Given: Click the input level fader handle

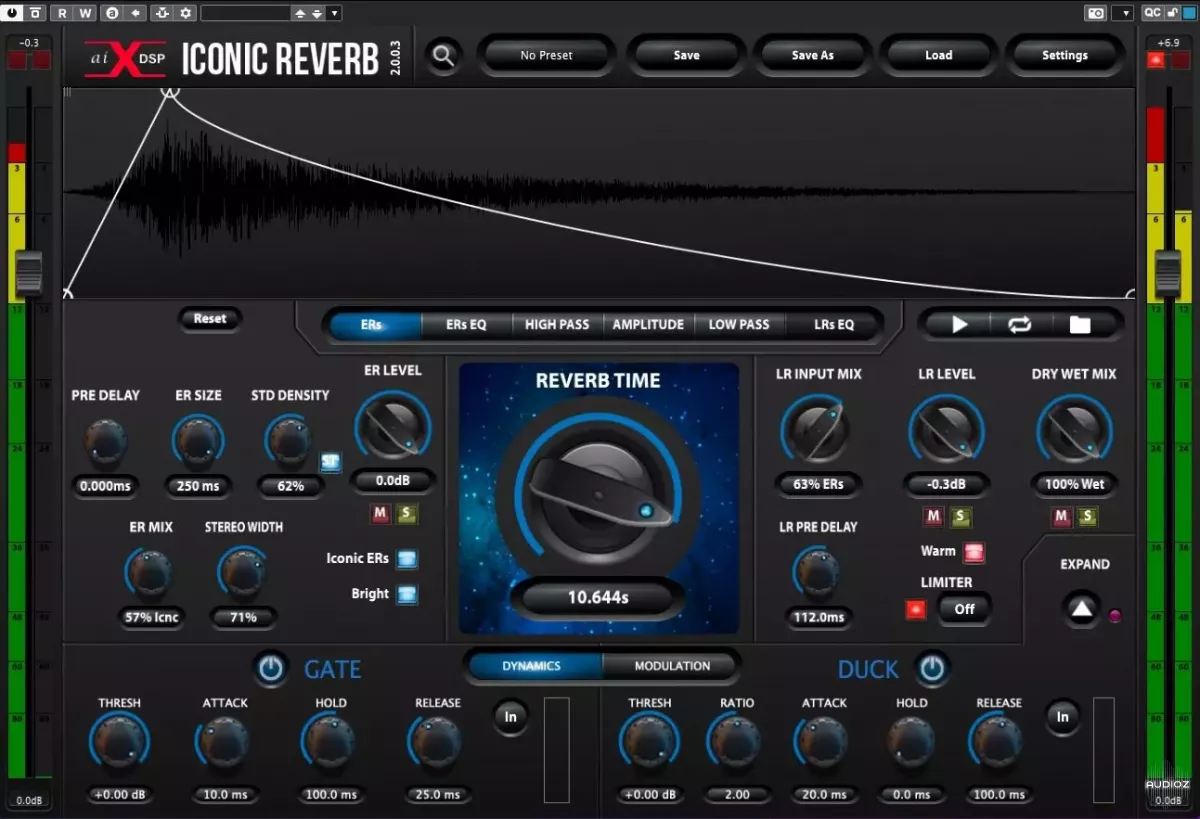Looking at the screenshot, I should pyautogui.click(x=28, y=273).
